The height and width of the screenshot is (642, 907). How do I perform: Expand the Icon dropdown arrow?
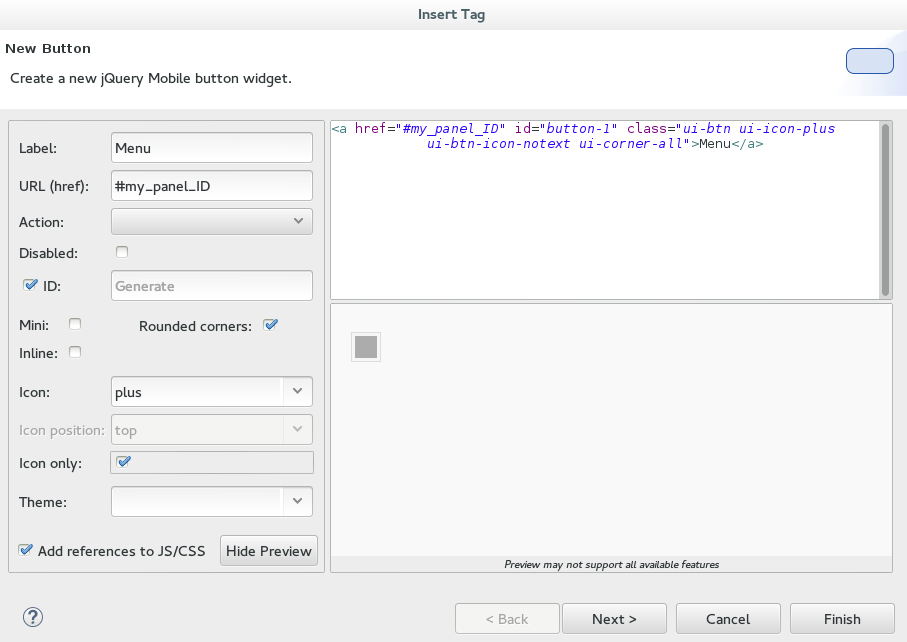(x=297, y=392)
